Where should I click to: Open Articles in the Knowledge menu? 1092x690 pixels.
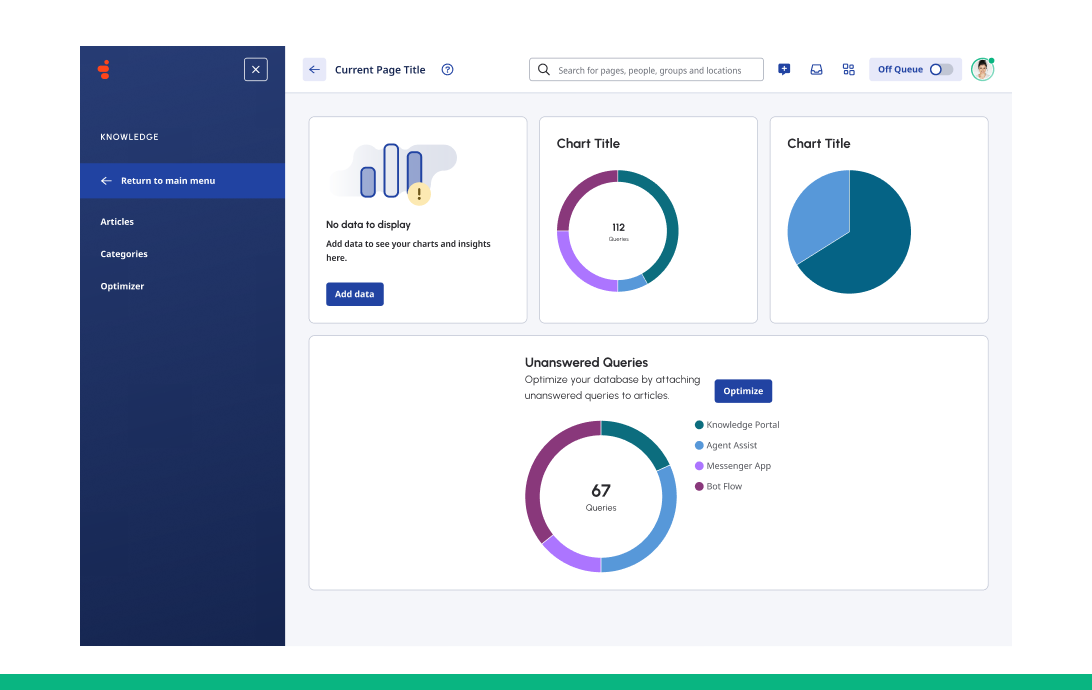click(x=117, y=222)
